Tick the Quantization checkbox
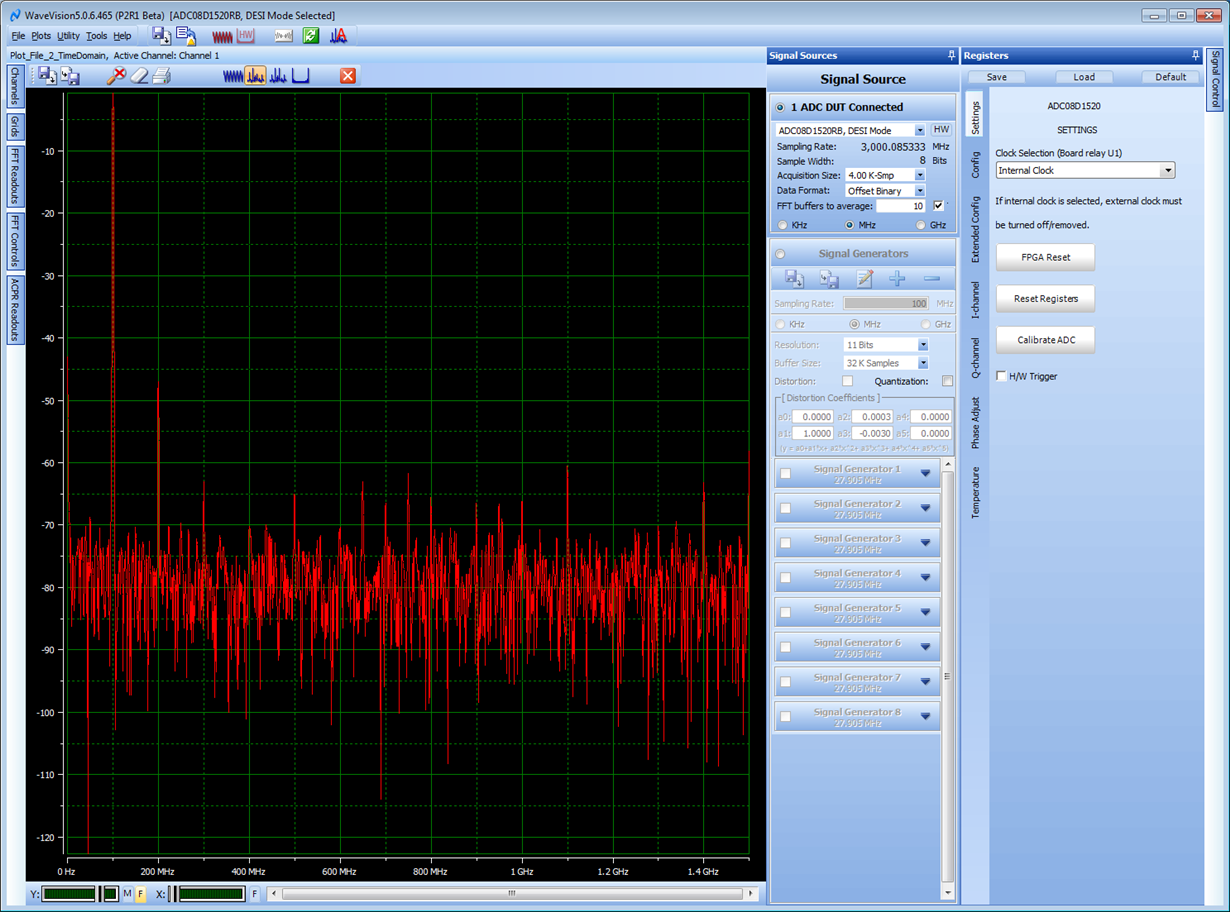Viewport: 1230px width, 912px height. [x=947, y=381]
